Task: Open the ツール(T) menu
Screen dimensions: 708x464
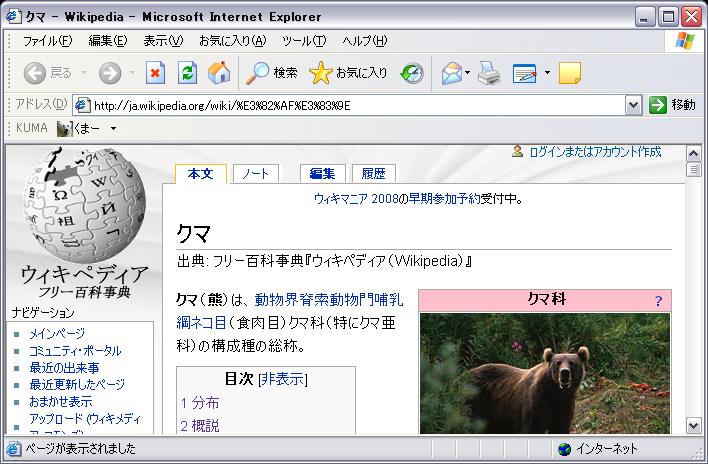Action: pos(304,41)
